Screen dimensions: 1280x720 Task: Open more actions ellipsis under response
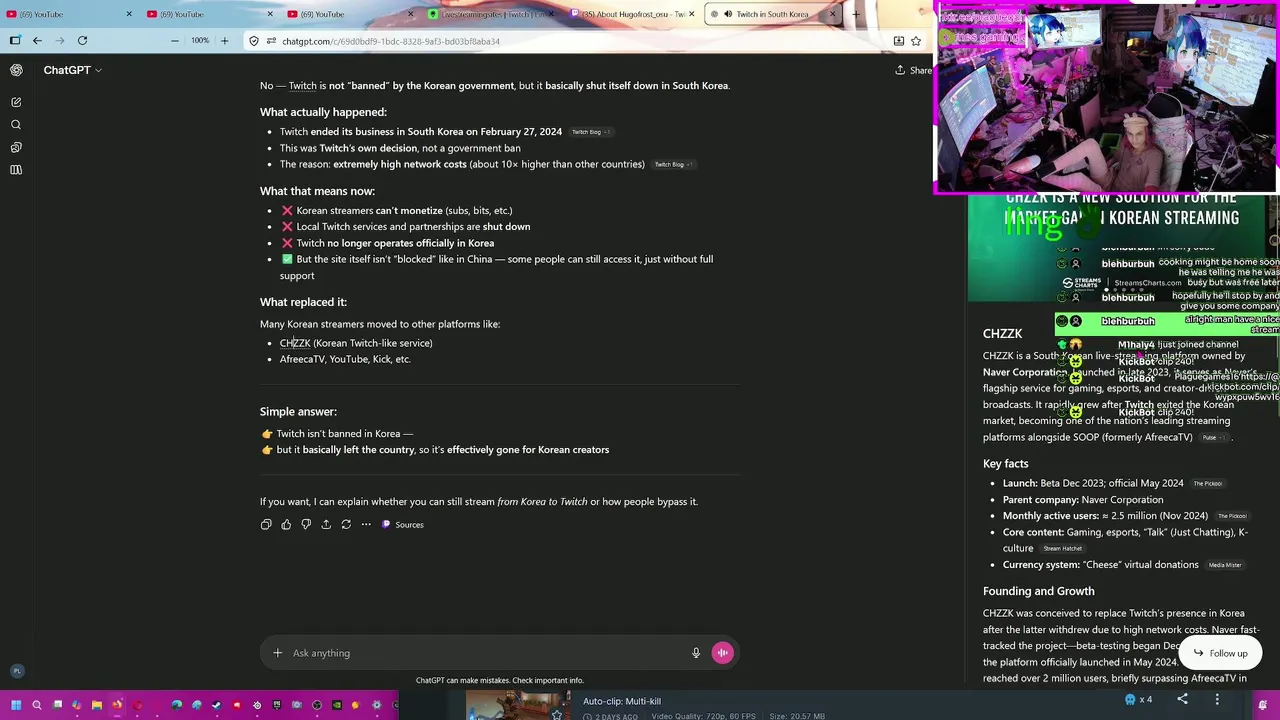click(x=366, y=525)
